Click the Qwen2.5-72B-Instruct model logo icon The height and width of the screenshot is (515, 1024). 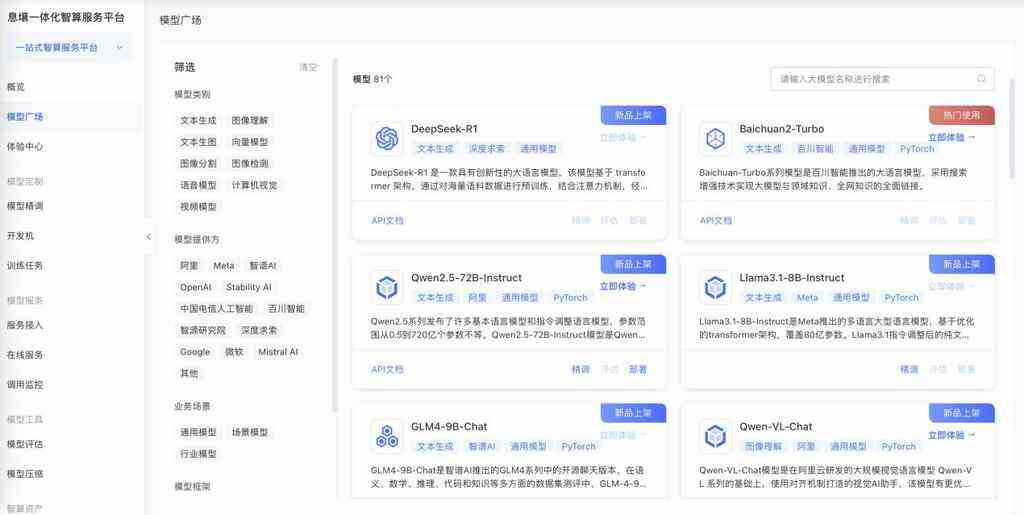(x=387, y=287)
